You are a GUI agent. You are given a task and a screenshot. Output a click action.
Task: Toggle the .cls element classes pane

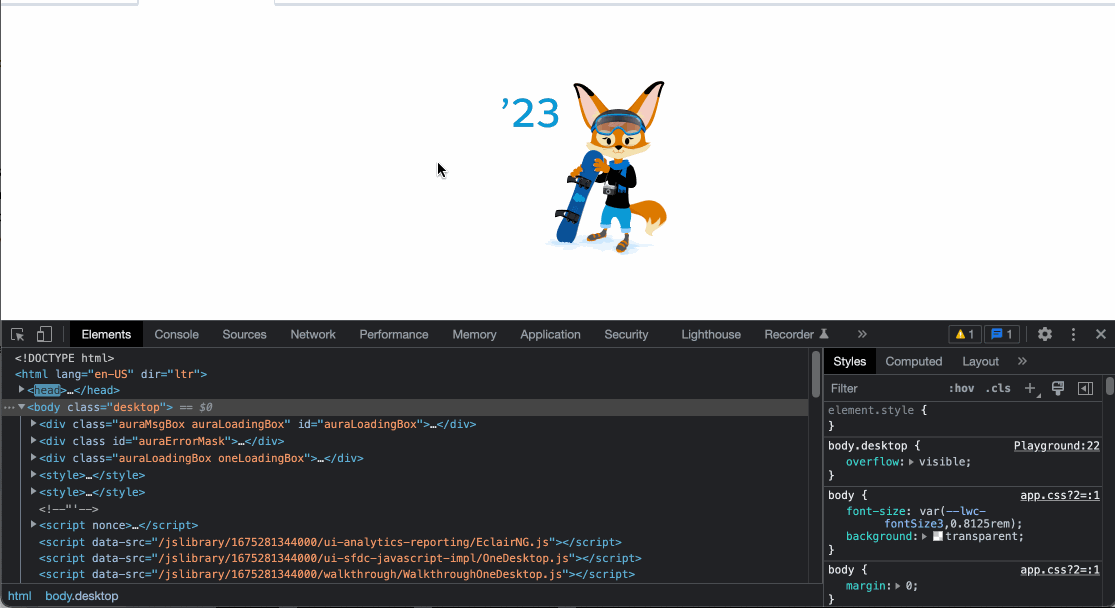coord(997,388)
